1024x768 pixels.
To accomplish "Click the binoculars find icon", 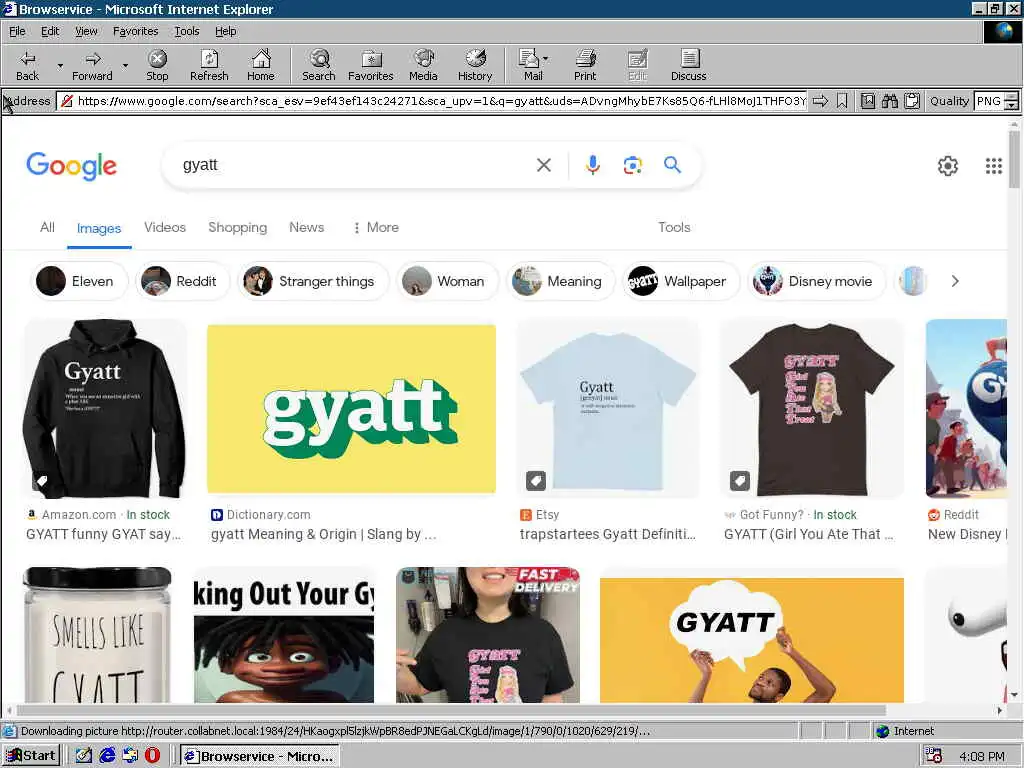I will 889,101.
